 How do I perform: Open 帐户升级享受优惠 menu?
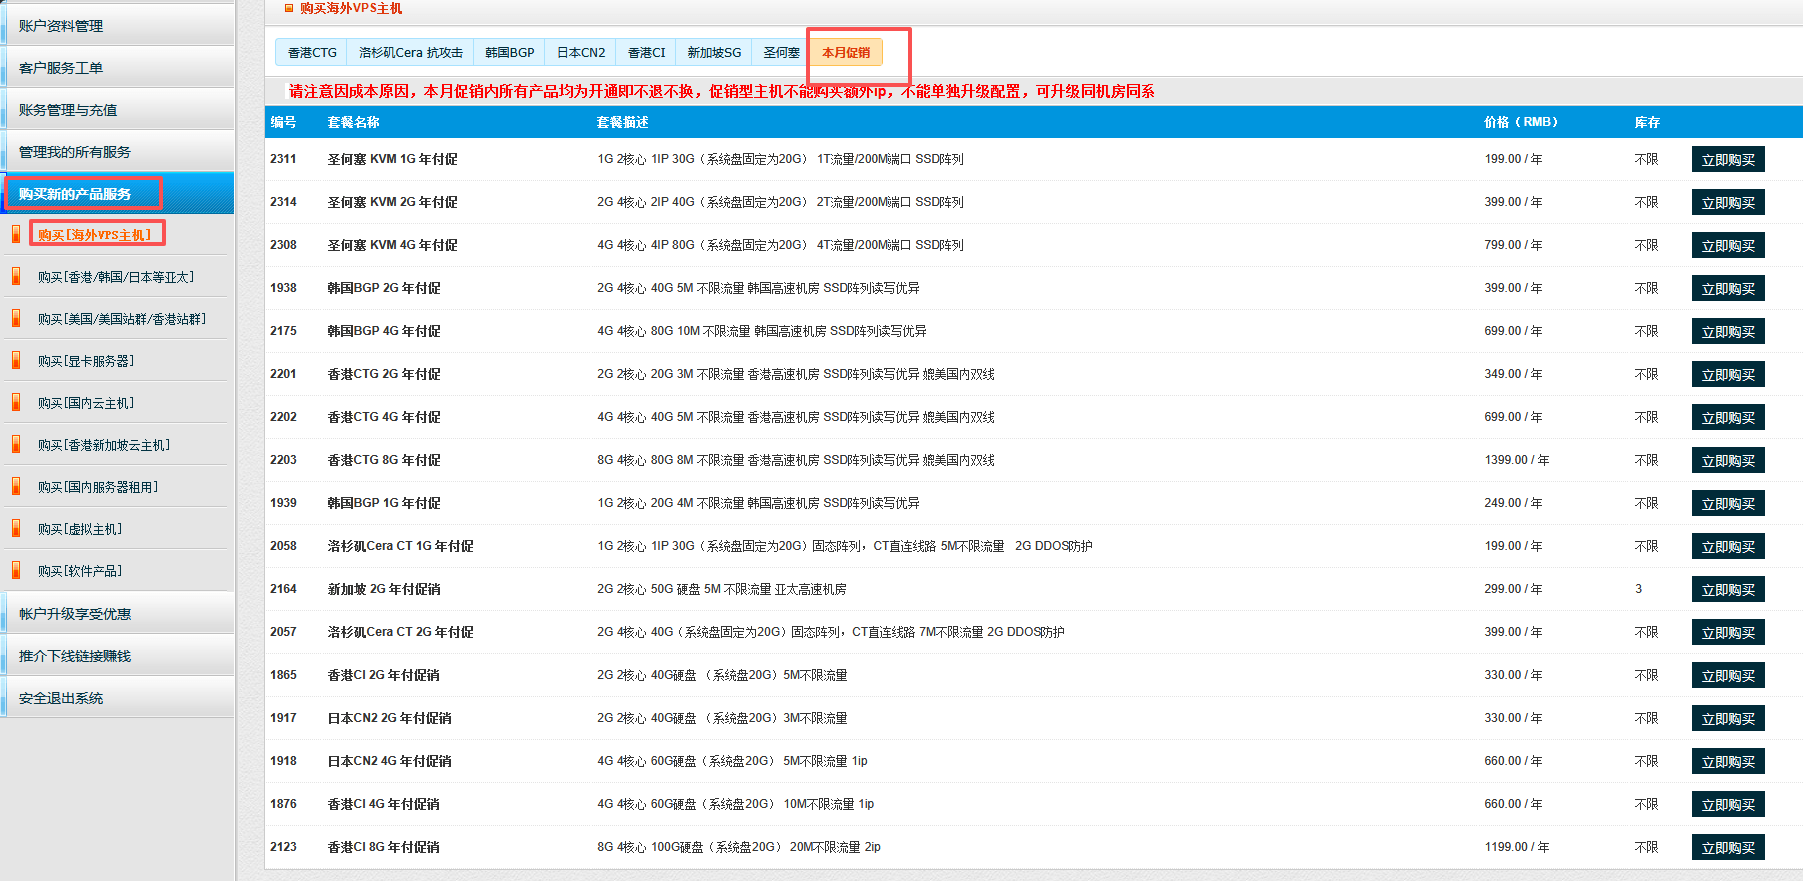[118, 613]
